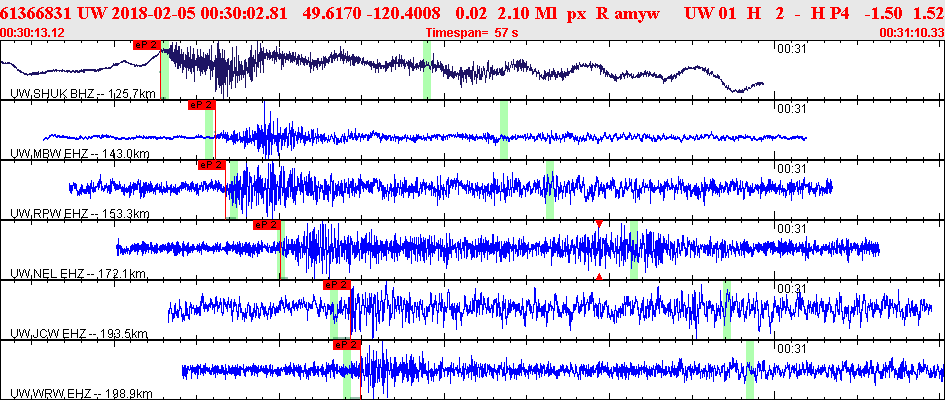Click the later green marker on NEL trace
This screenshot has height=400, width=945.
point(633,250)
